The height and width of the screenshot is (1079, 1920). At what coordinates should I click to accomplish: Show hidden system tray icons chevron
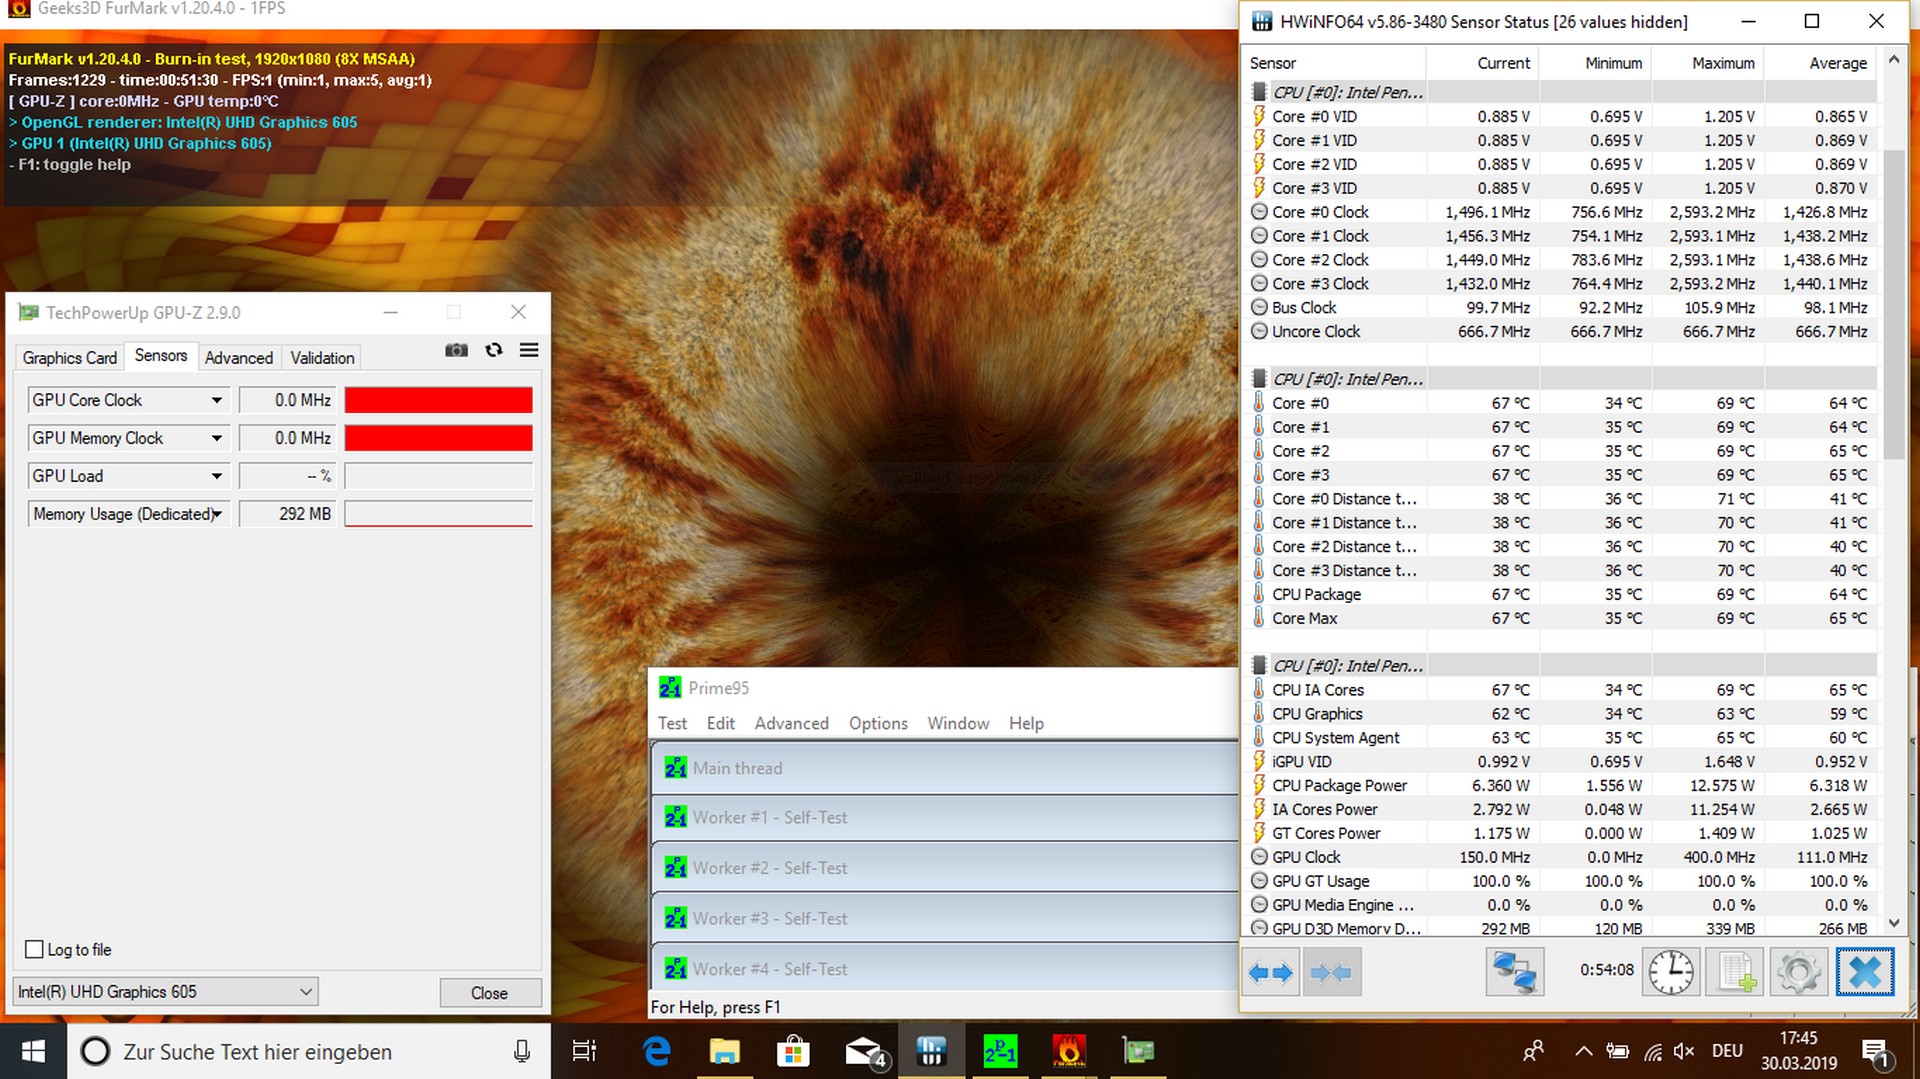coord(1583,1051)
